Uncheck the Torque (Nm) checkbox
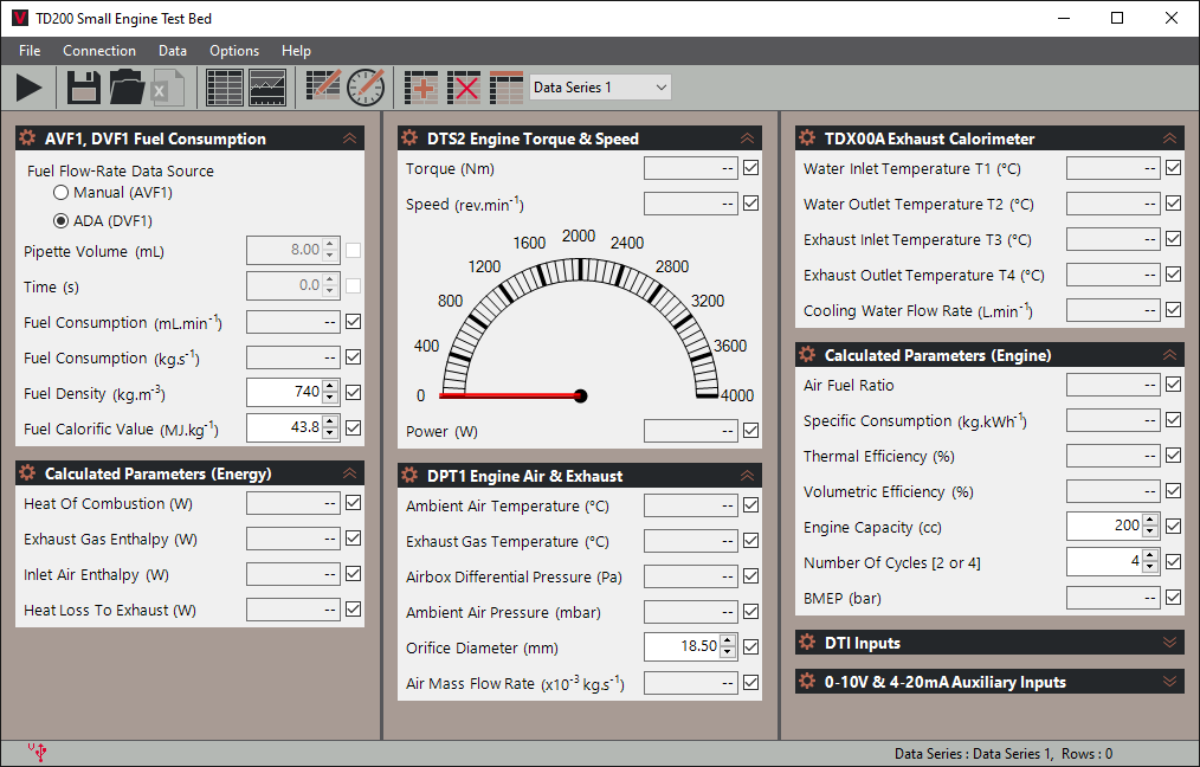Screen dimensions: 1200x767 (751, 168)
